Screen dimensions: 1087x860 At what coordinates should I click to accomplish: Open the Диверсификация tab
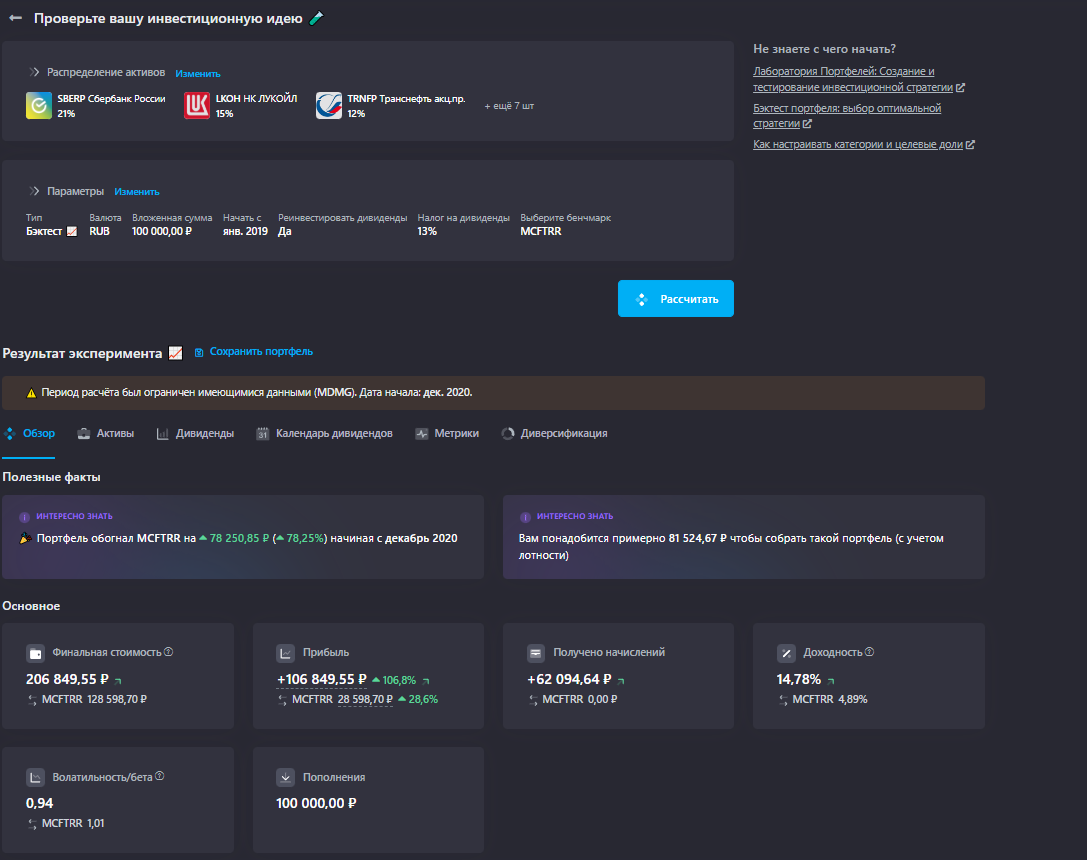554,434
